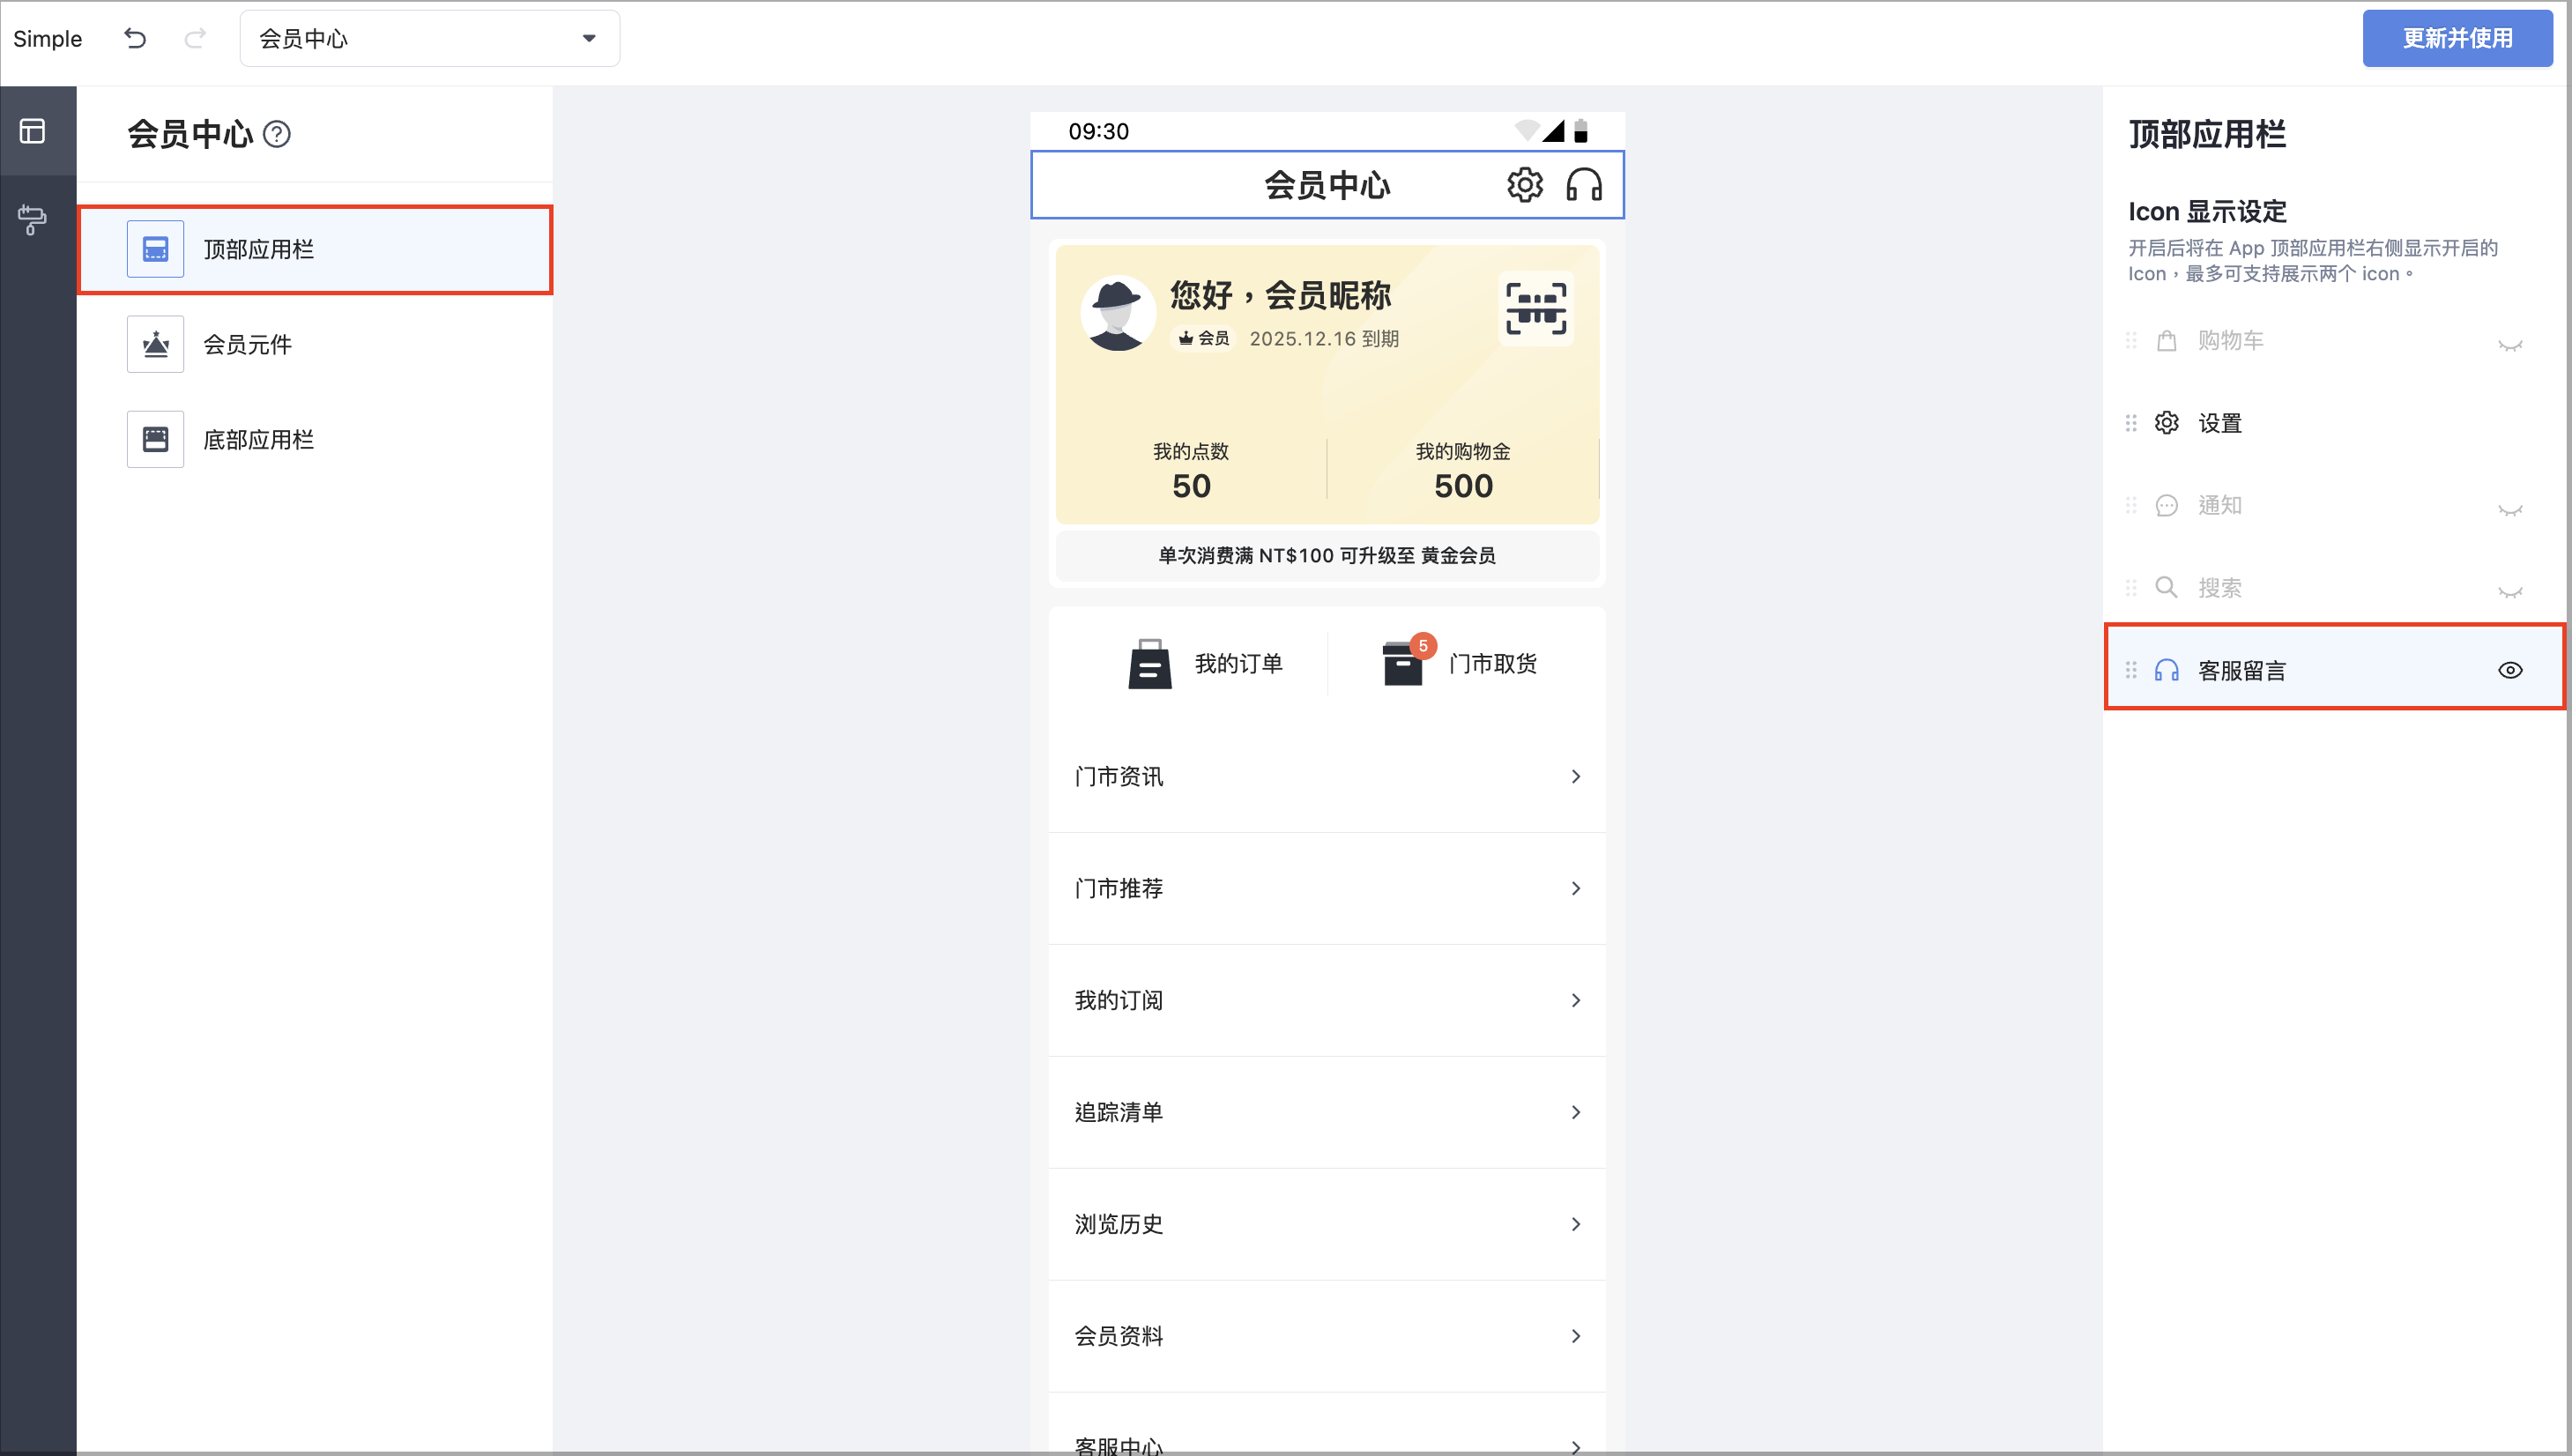Screen dimensions: 2572x1456
Task: Click the undo arrow icon
Action: [x=135, y=38]
